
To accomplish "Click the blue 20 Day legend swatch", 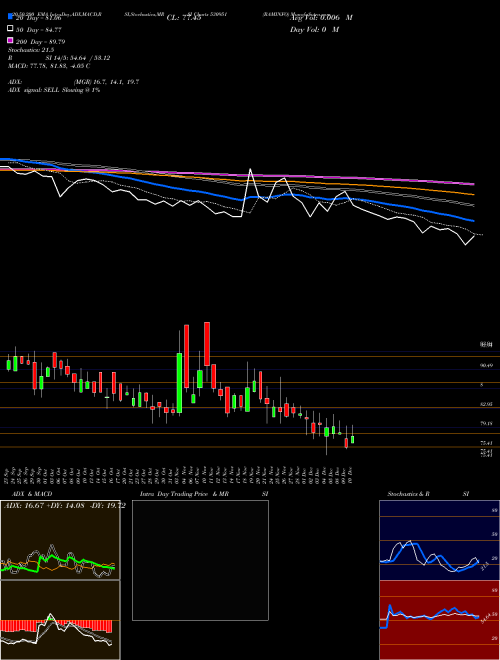I will coord(10,17).
